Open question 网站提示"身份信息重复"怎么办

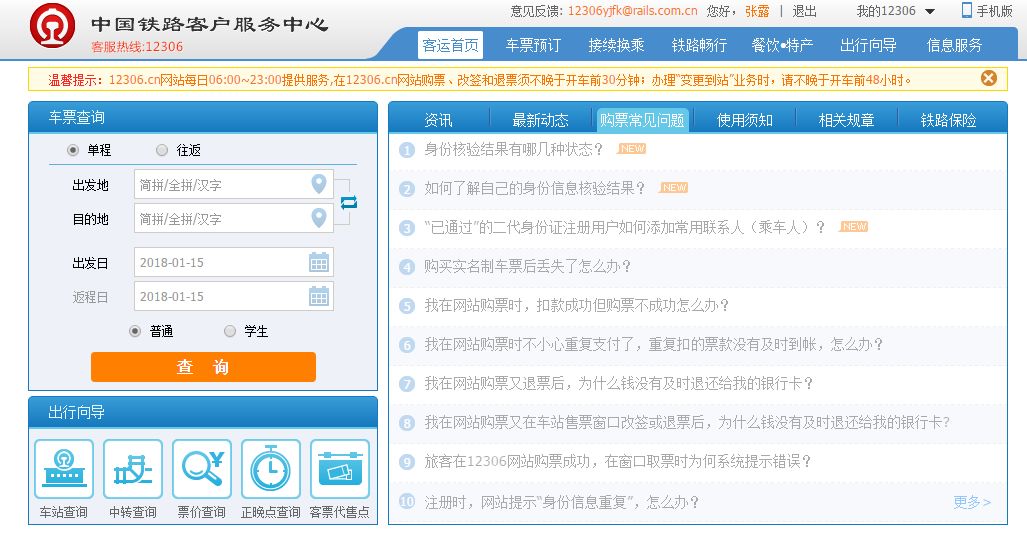tap(561, 502)
